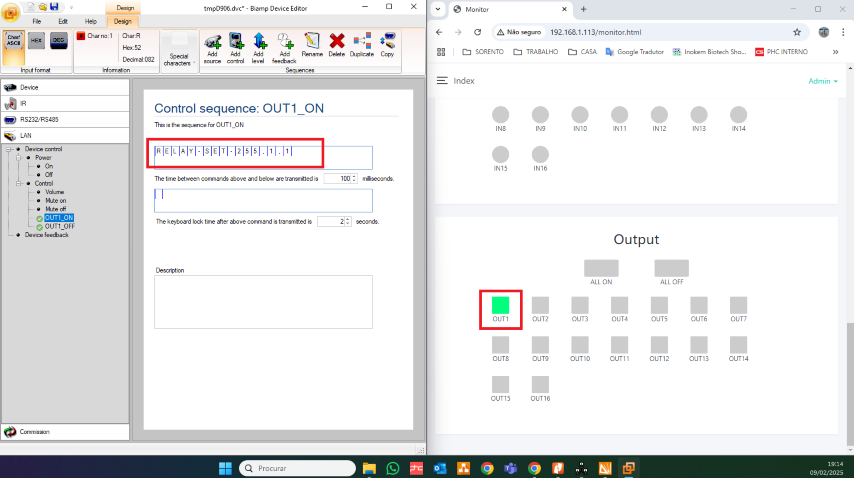Click the Add feedback icon
Image resolution: width=854 pixels, height=478 pixels.
pyautogui.click(x=284, y=48)
